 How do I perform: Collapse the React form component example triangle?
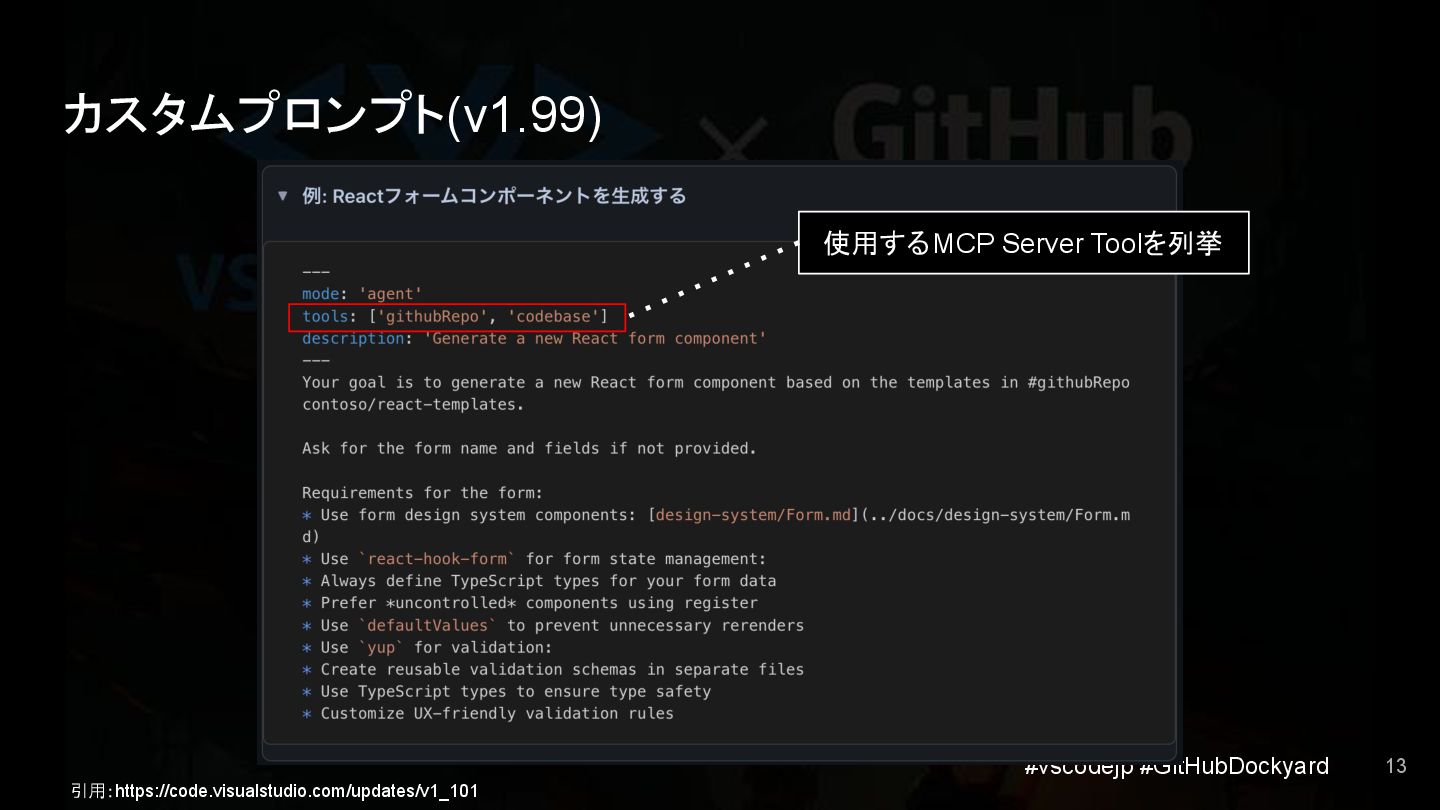pyautogui.click(x=283, y=196)
